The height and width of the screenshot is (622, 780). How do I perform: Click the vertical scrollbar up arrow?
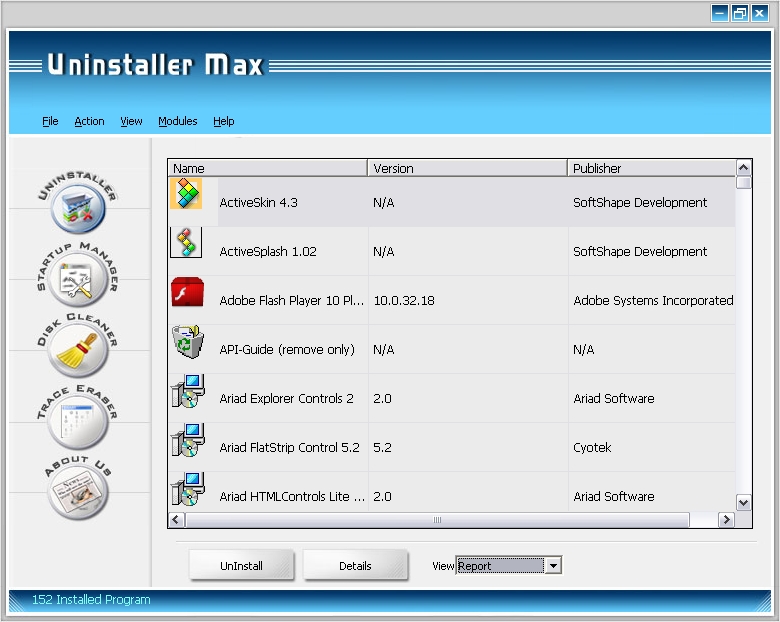point(744,168)
